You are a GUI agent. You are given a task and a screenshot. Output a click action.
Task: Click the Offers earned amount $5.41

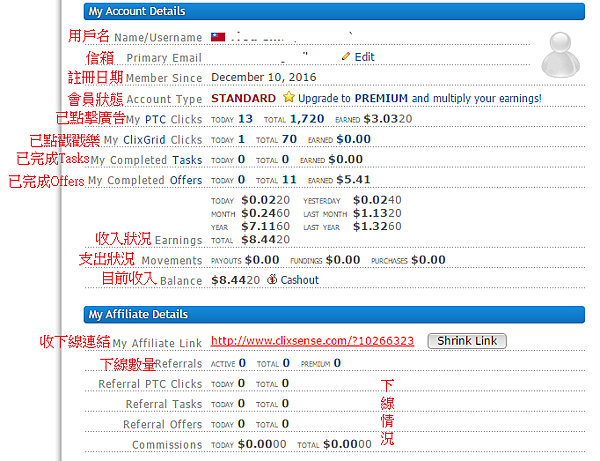point(353,180)
